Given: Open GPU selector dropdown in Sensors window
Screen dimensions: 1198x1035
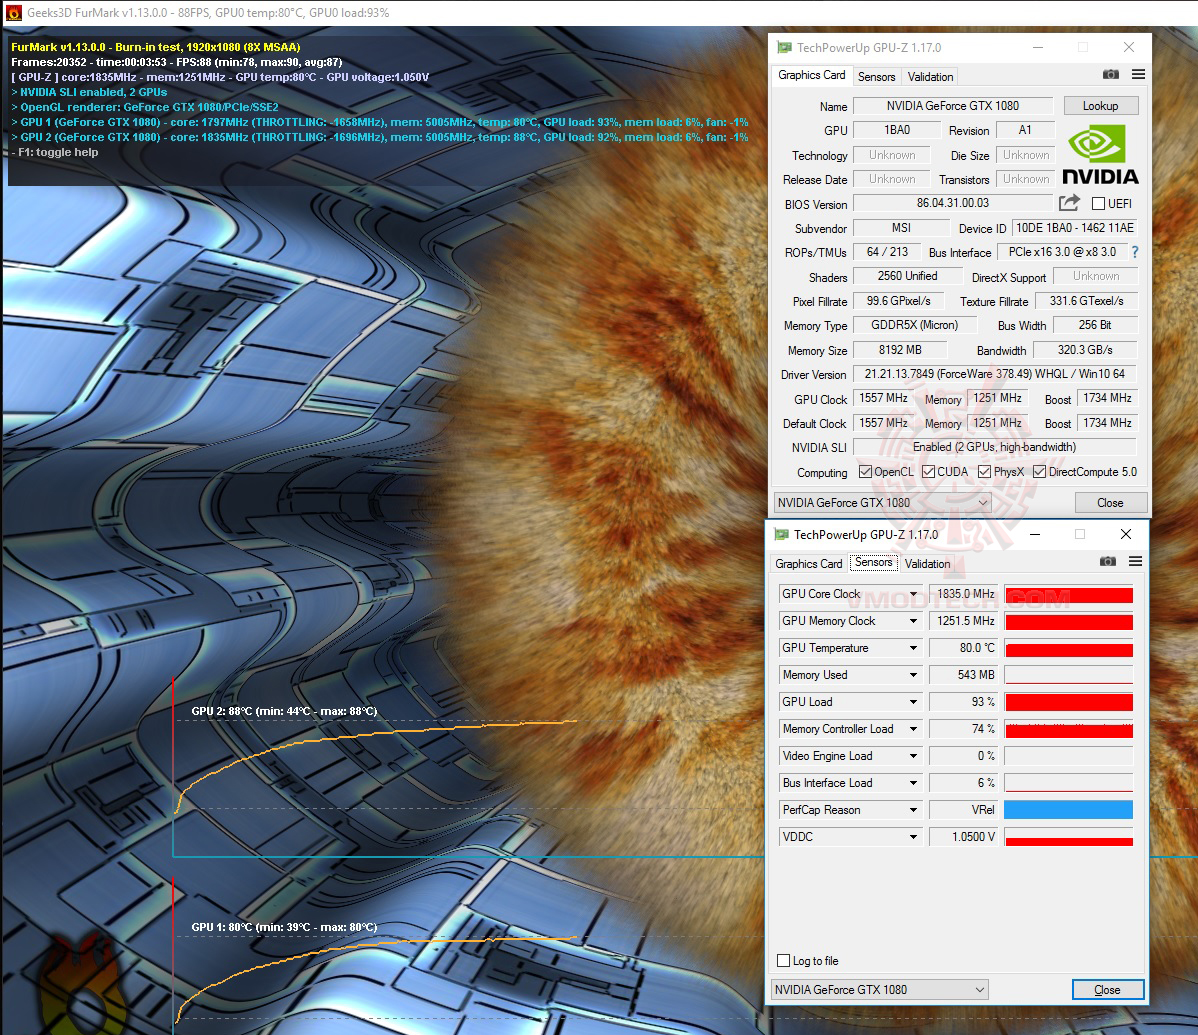Looking at the screenshot, I should click(879, 990).
